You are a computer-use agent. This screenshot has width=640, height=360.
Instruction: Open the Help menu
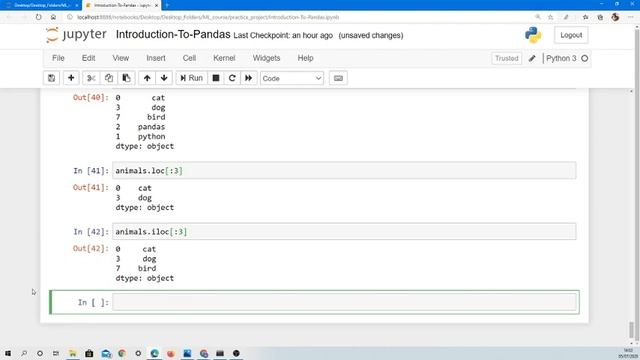pyautogui.click(x=305, y=58)
